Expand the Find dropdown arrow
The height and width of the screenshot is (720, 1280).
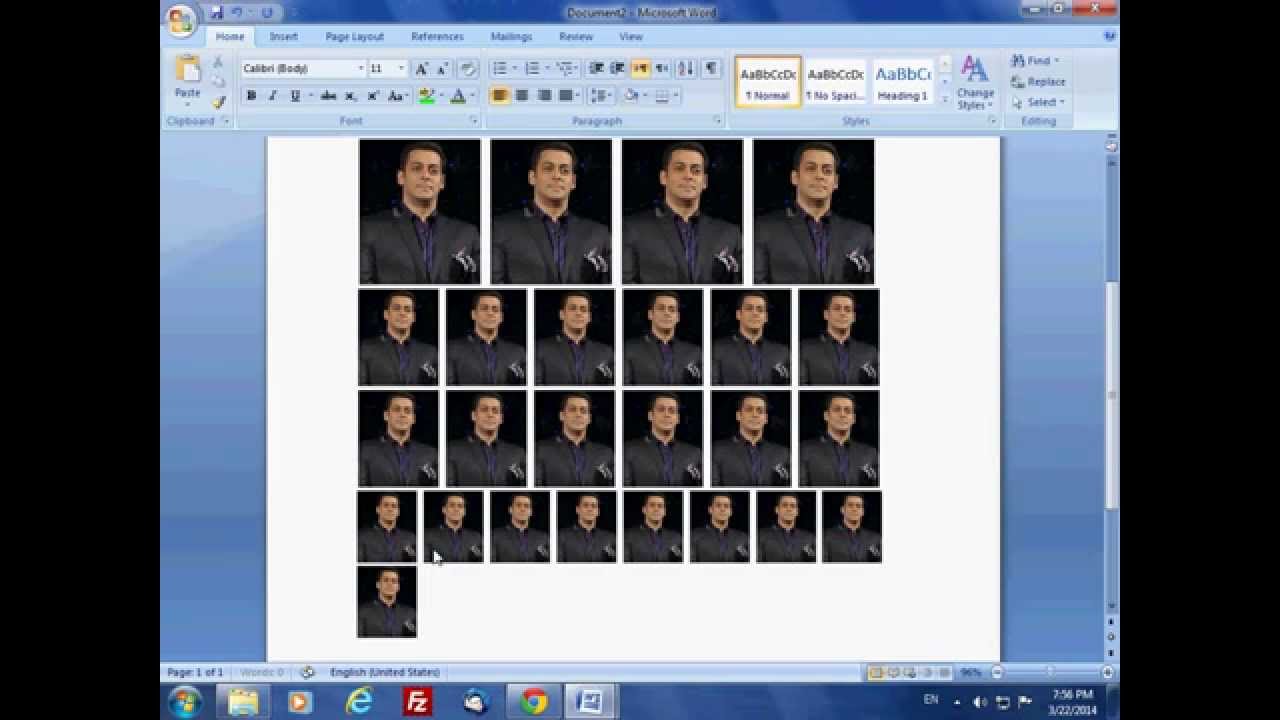click(1056, 61)
